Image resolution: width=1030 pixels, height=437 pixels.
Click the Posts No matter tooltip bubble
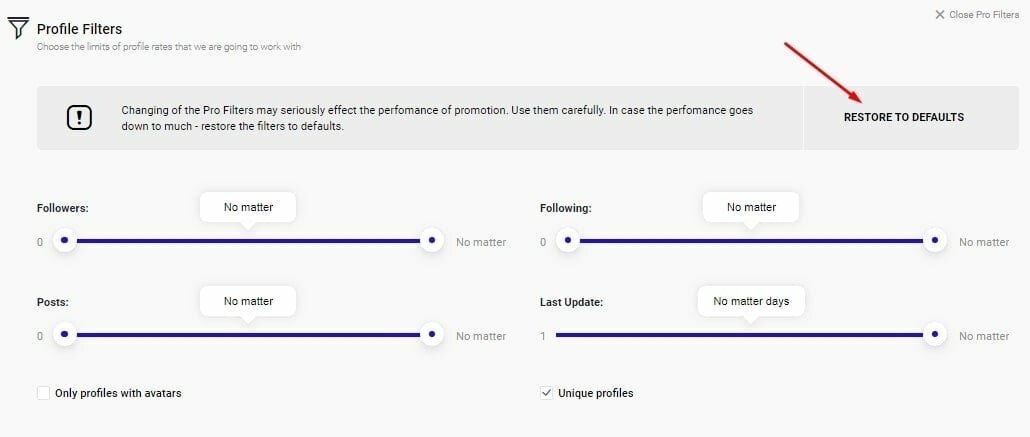[x=248, y=301]
